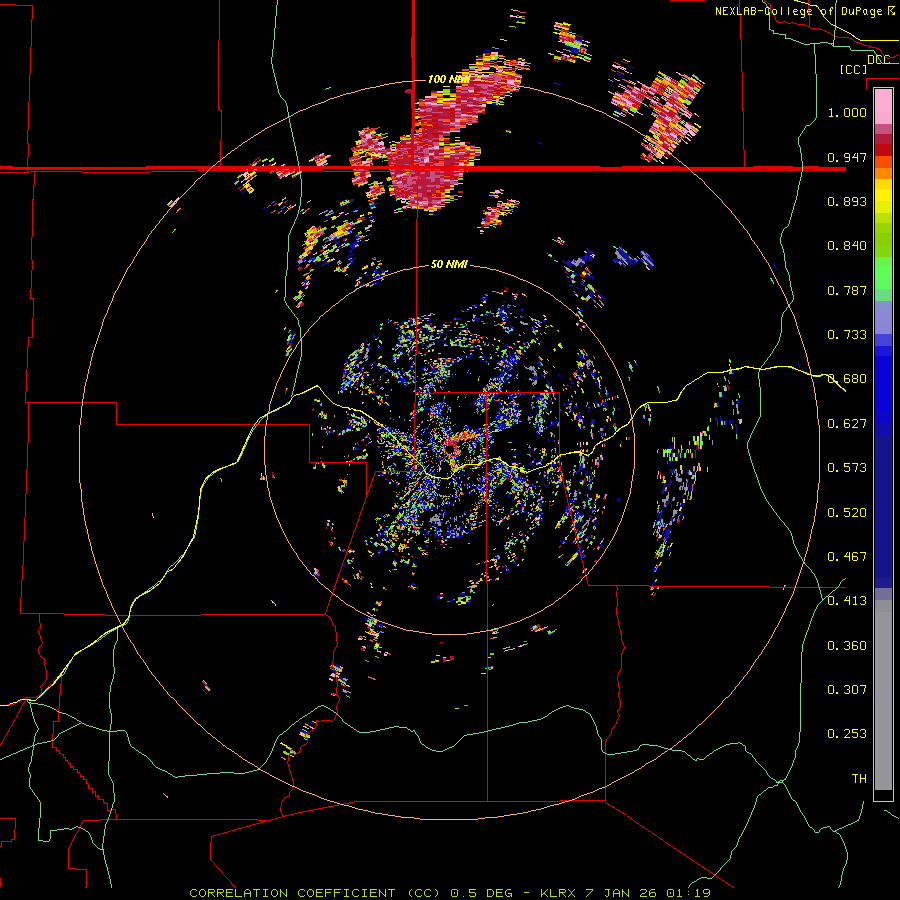Select the 0.947 scale label

click(x=847, y=157)
